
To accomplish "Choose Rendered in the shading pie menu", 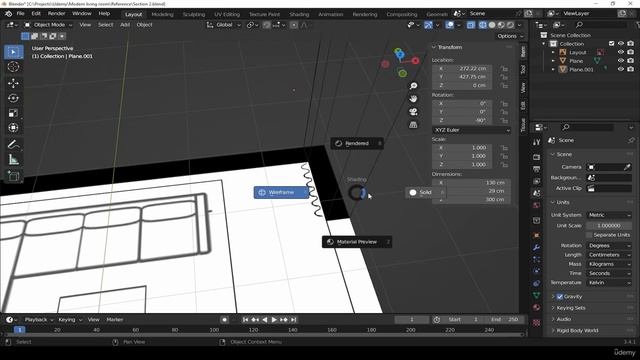I will (357, 143).
